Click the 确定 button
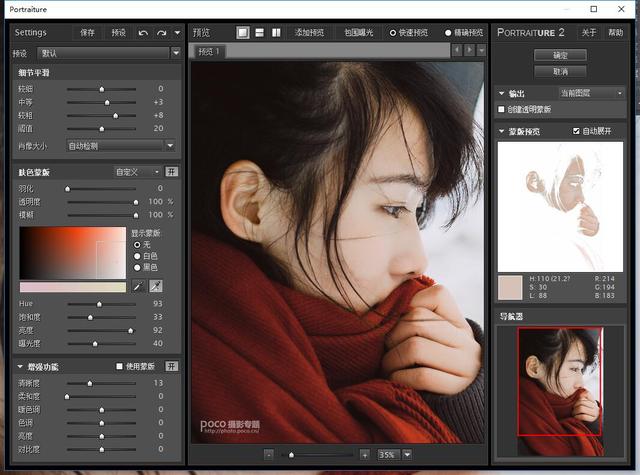Image resolution: width=640 pixels, height=475 pixels. 559,55
